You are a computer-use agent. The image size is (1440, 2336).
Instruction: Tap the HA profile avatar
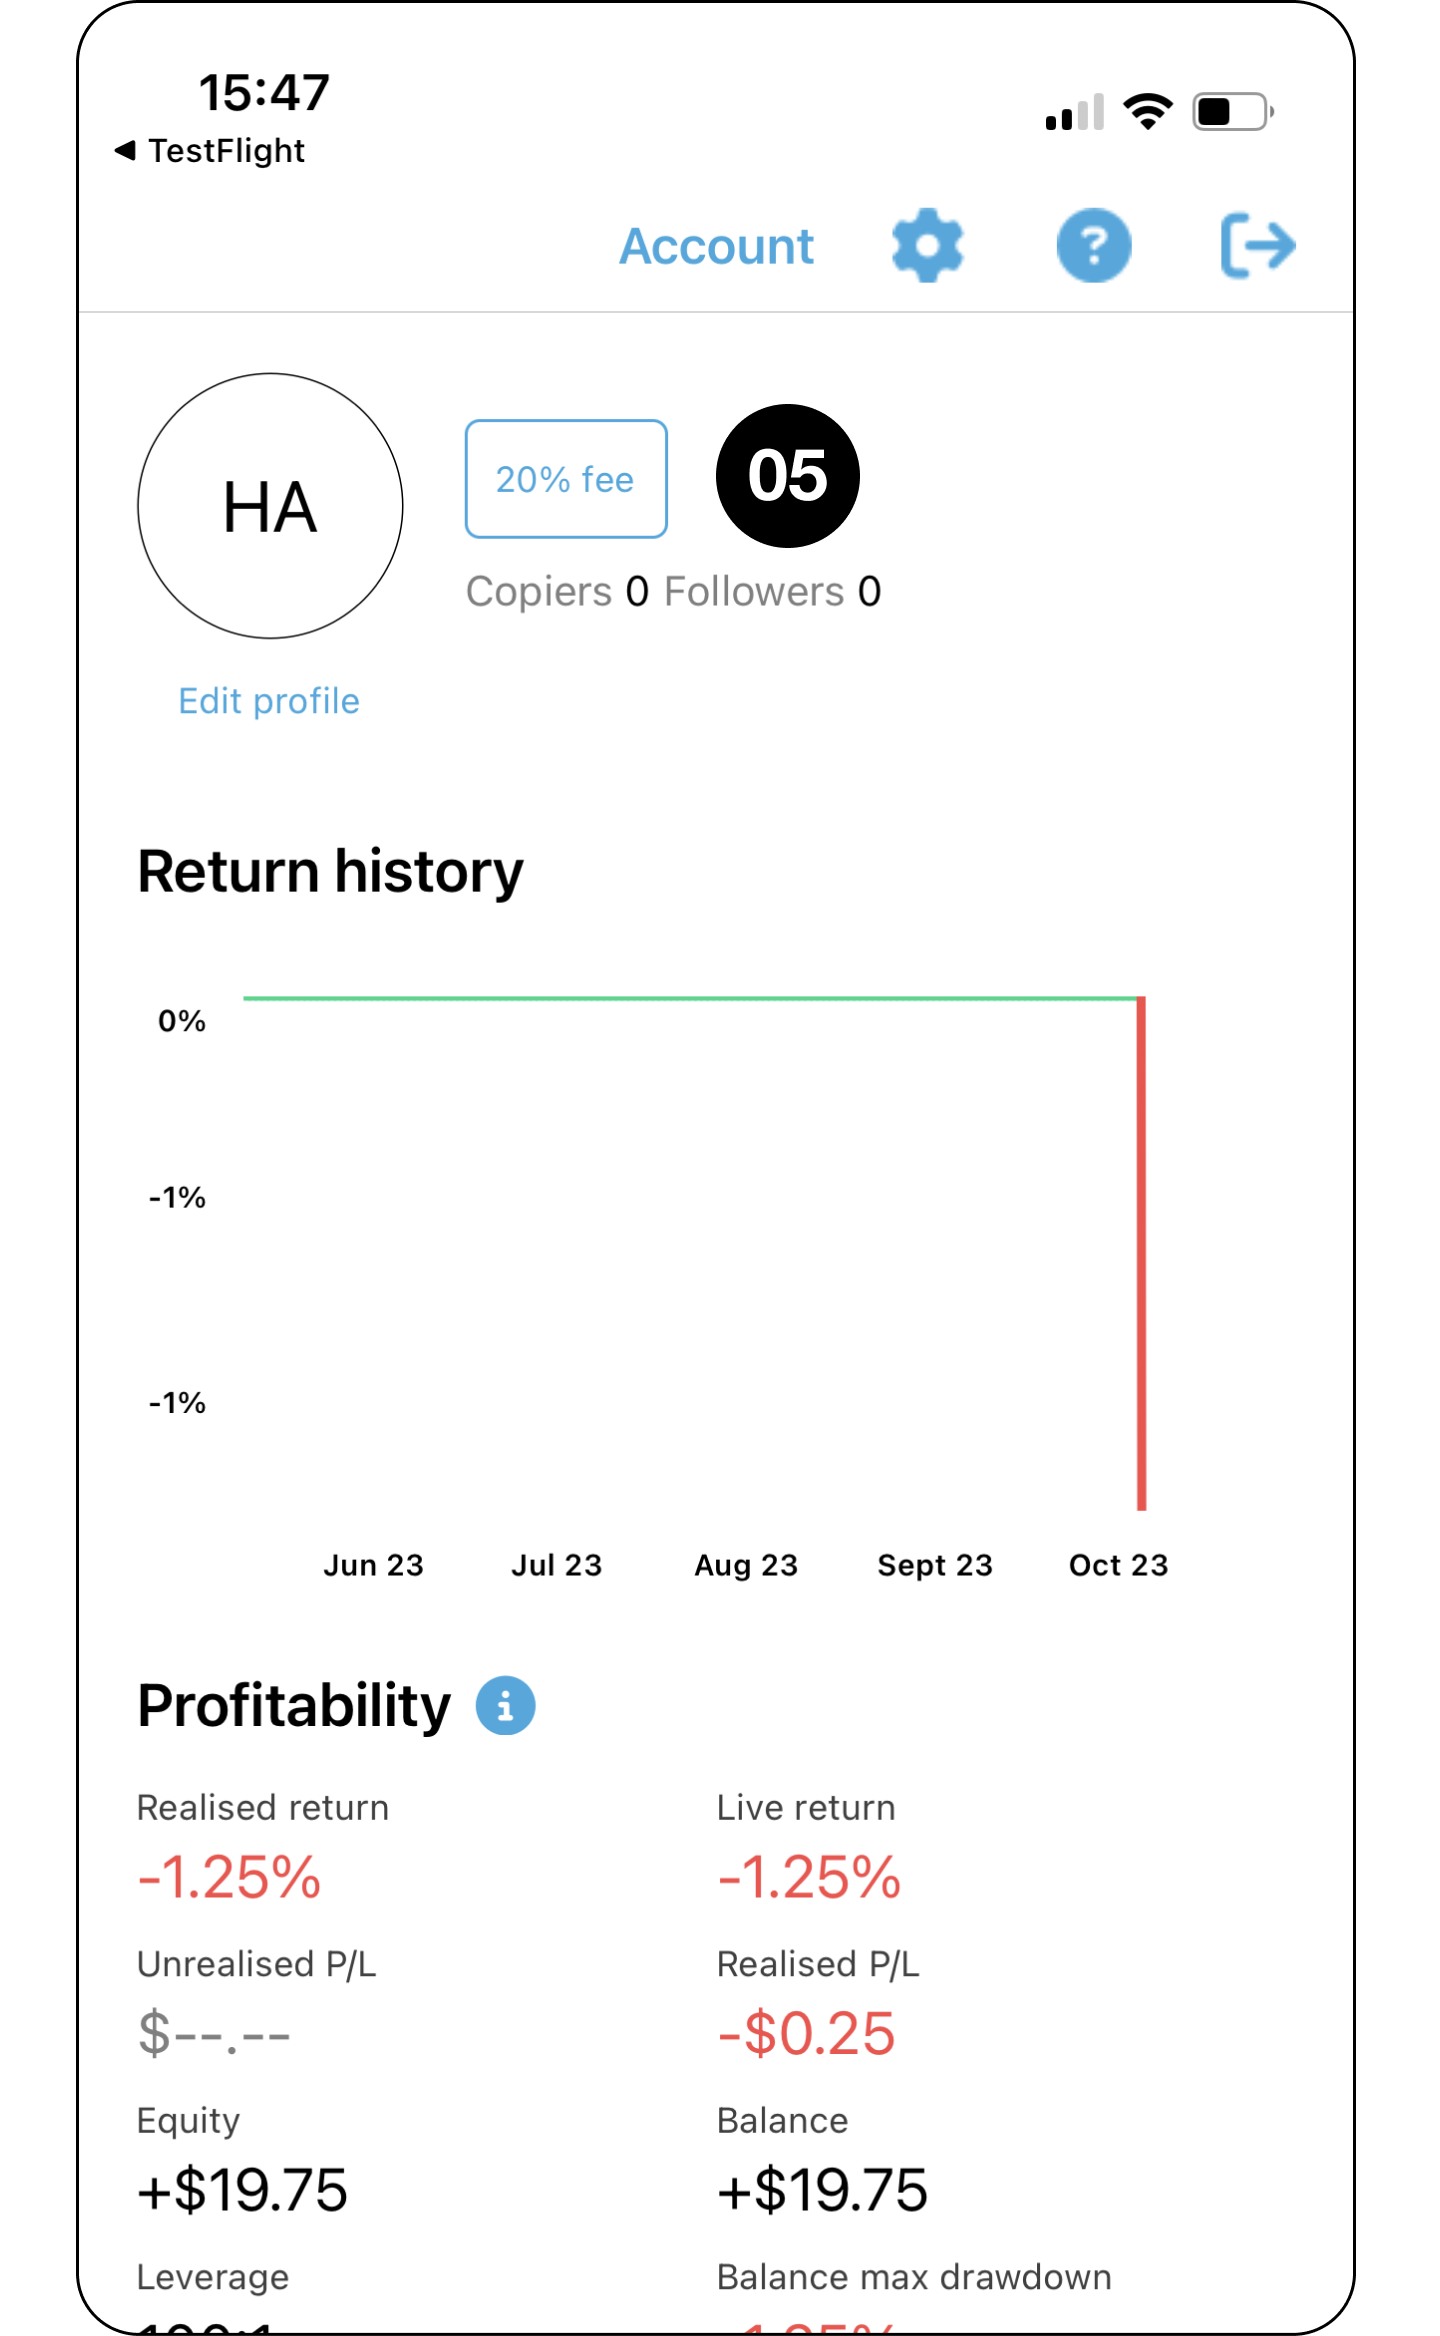[270, 506]
